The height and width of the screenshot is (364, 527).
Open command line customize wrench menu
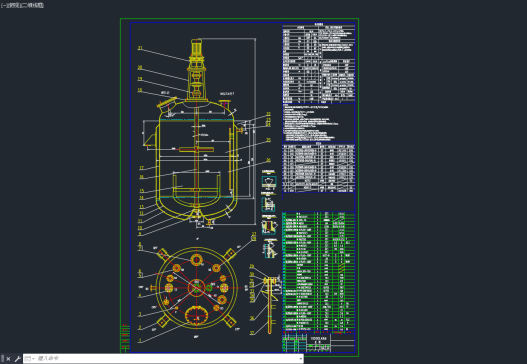17,359
